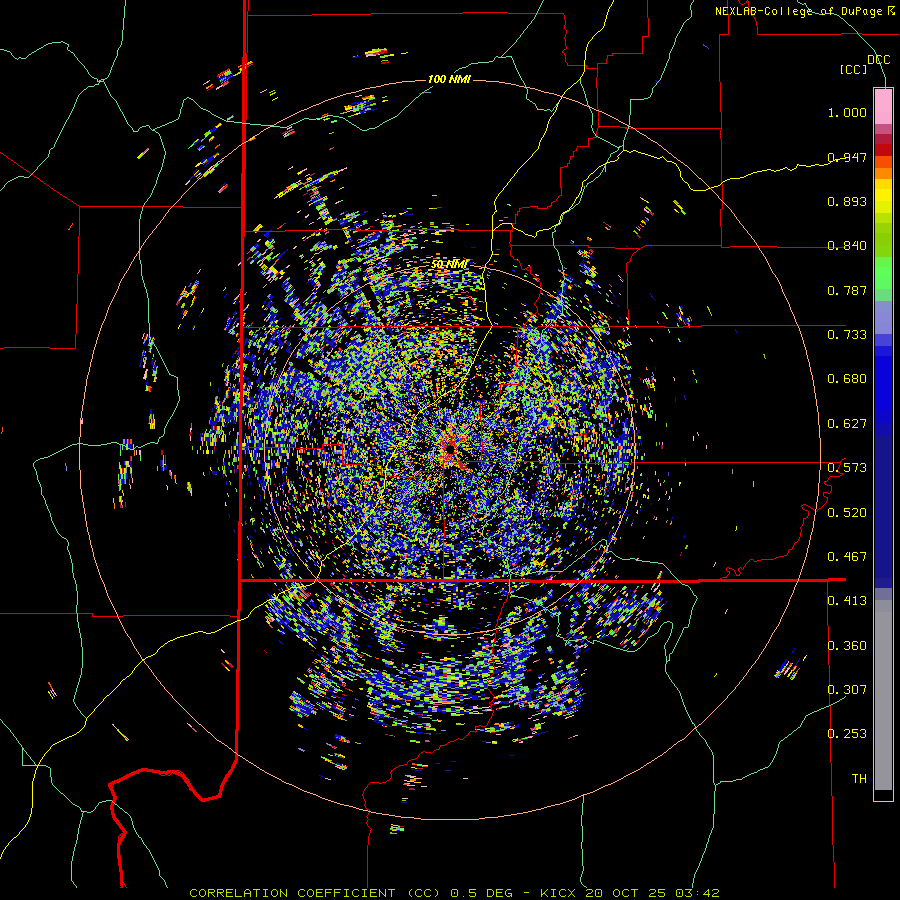Click the 0.360 scale value
The width and height of the screenshot is (900, 900).
point(847,645)
